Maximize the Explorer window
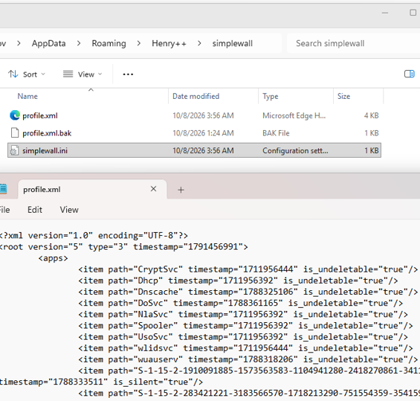This screenshot has height=401, width=420. tap(413, 13)
